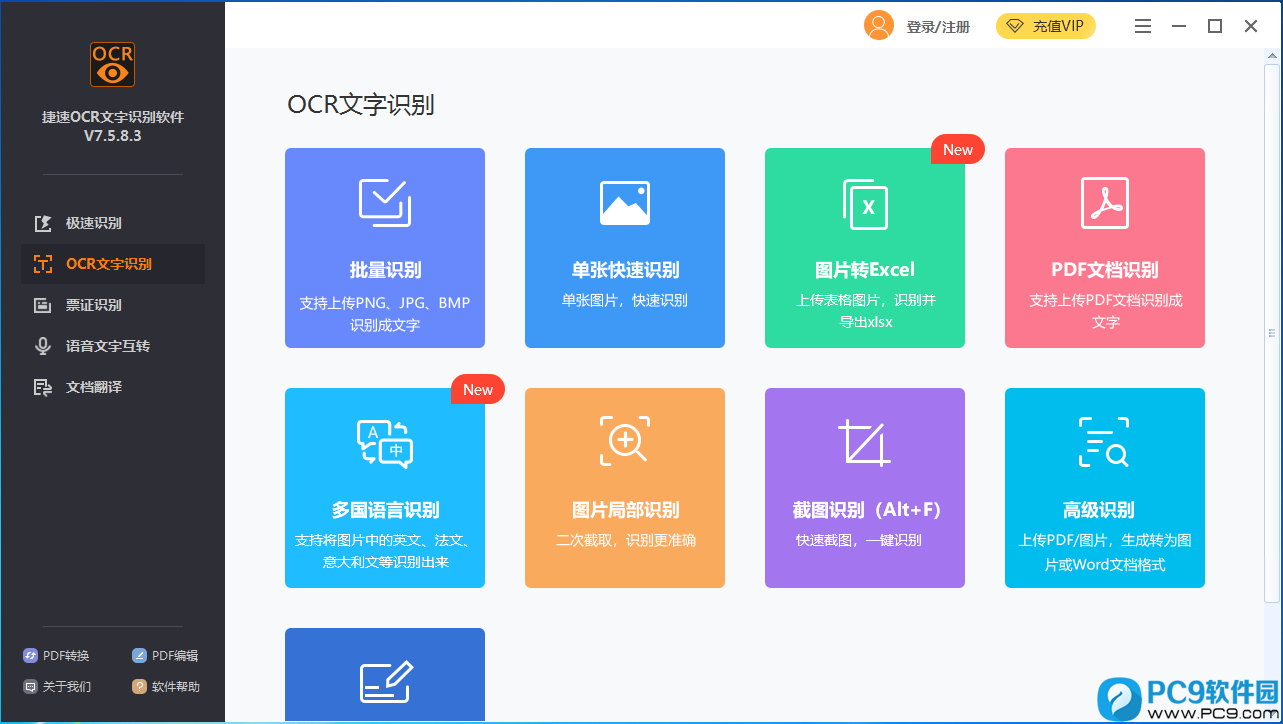Click '支持将图片中的英文、法文、意大利文等识别出来' description

pyautogui.click(x=385, y=551)
